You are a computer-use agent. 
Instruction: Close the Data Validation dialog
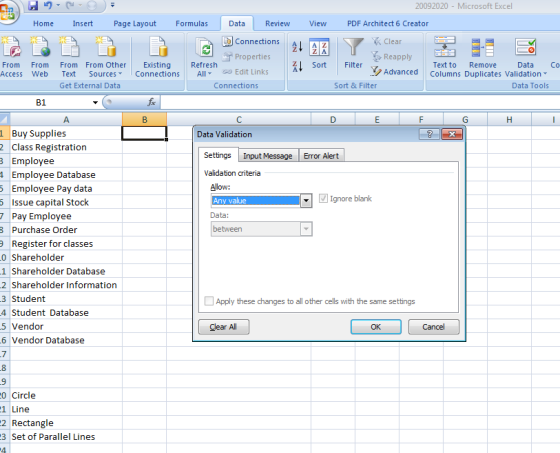click(x=452, y=134)
